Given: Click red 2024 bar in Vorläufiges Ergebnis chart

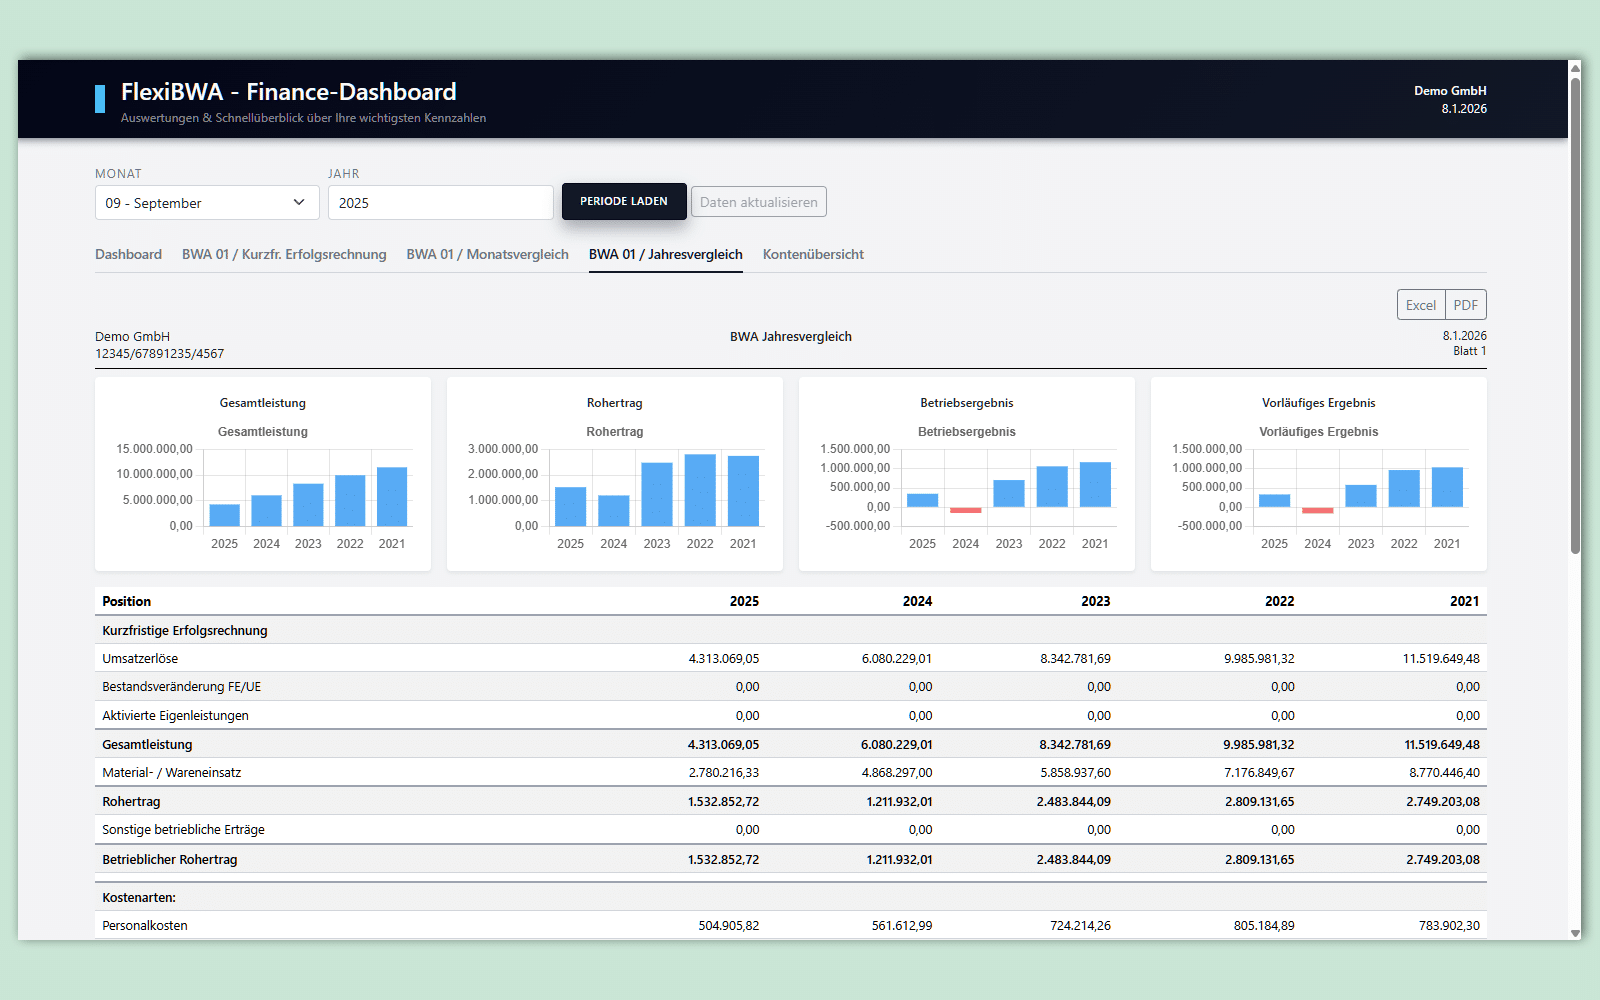Looking at the screenshot, I should tap(1317, 510).
